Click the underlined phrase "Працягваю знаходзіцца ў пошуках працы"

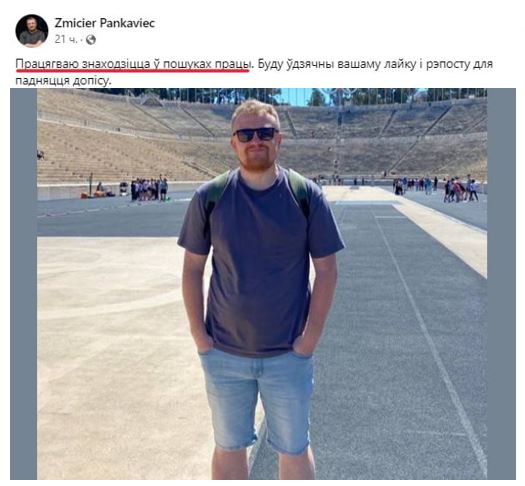[x=134, y=64]
